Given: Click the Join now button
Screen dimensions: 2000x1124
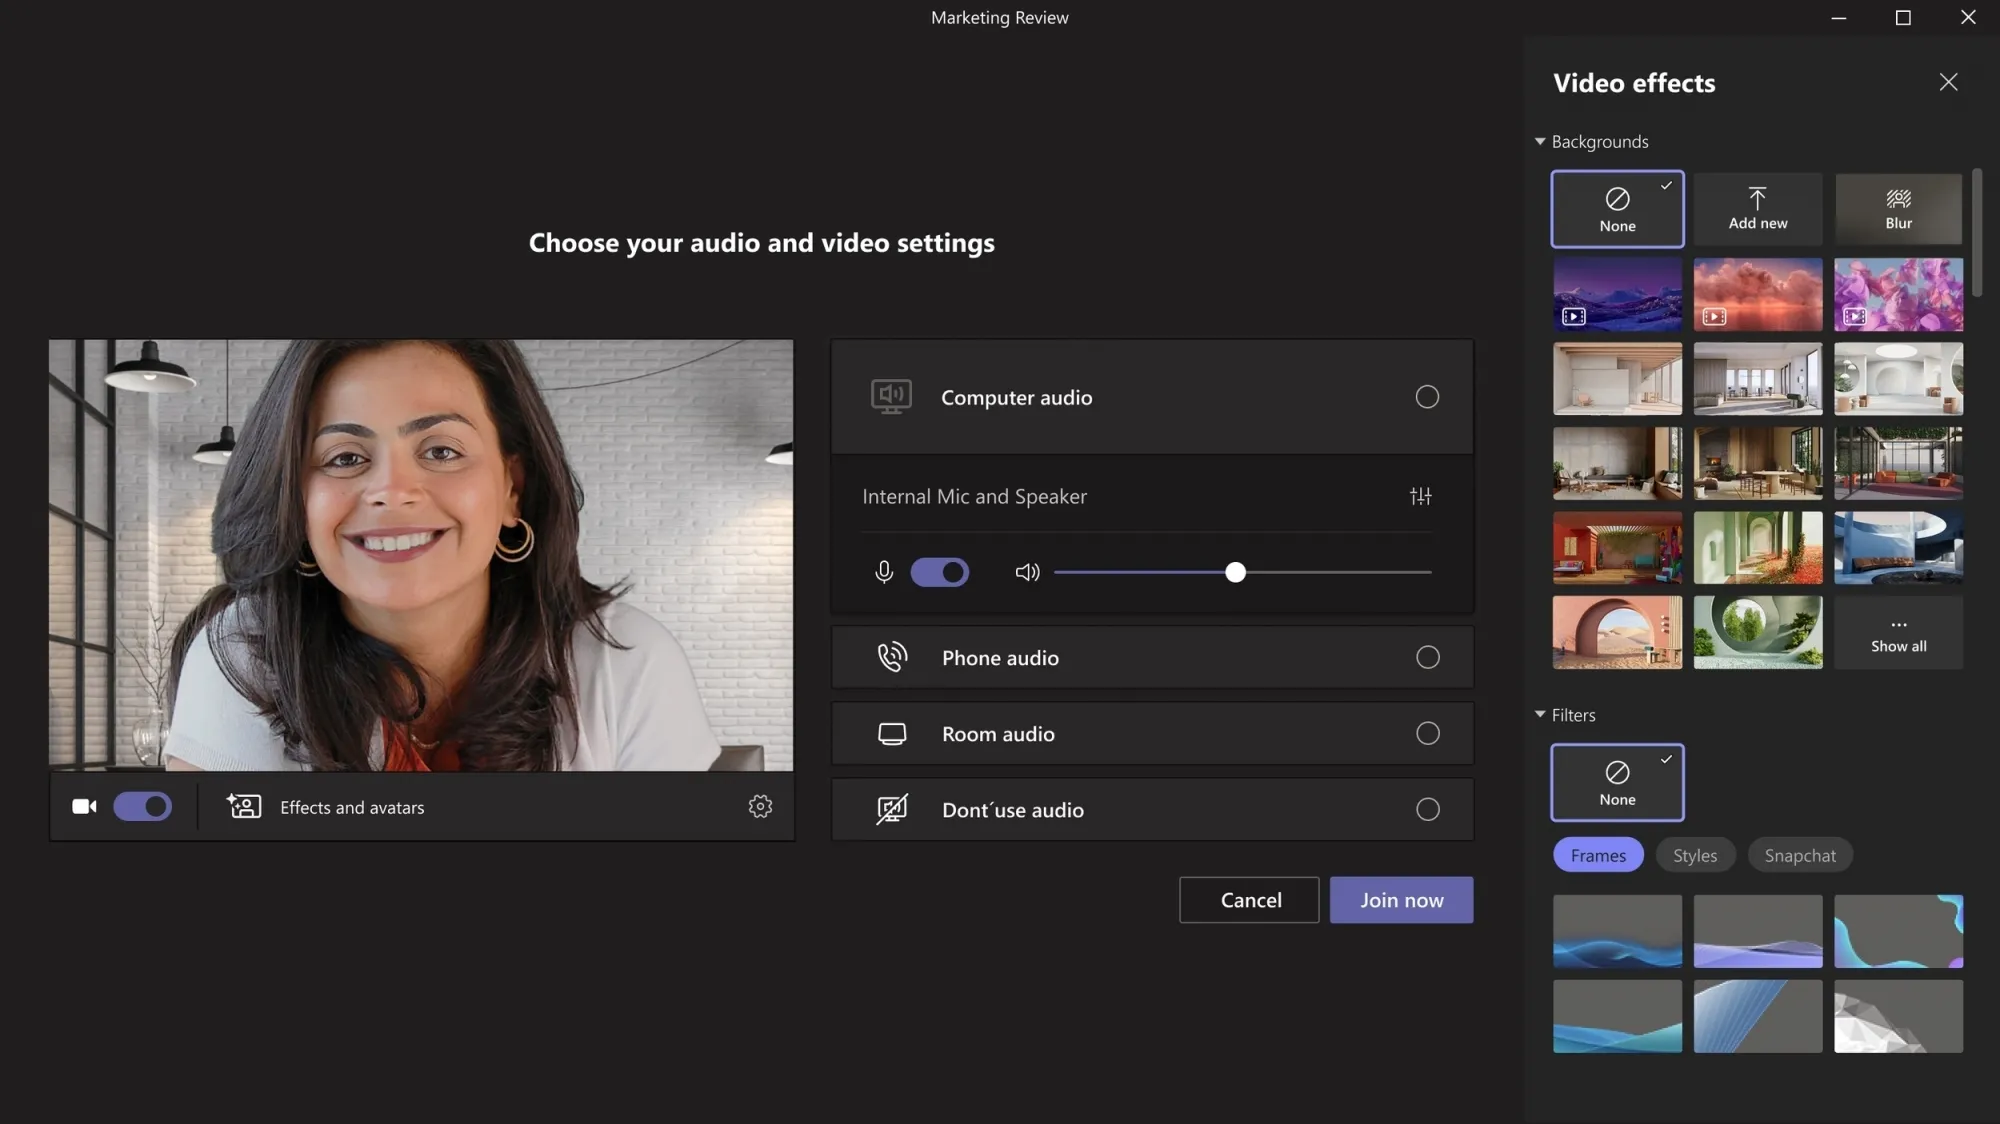Looking at the screenshot, I should coord(1401,899).
